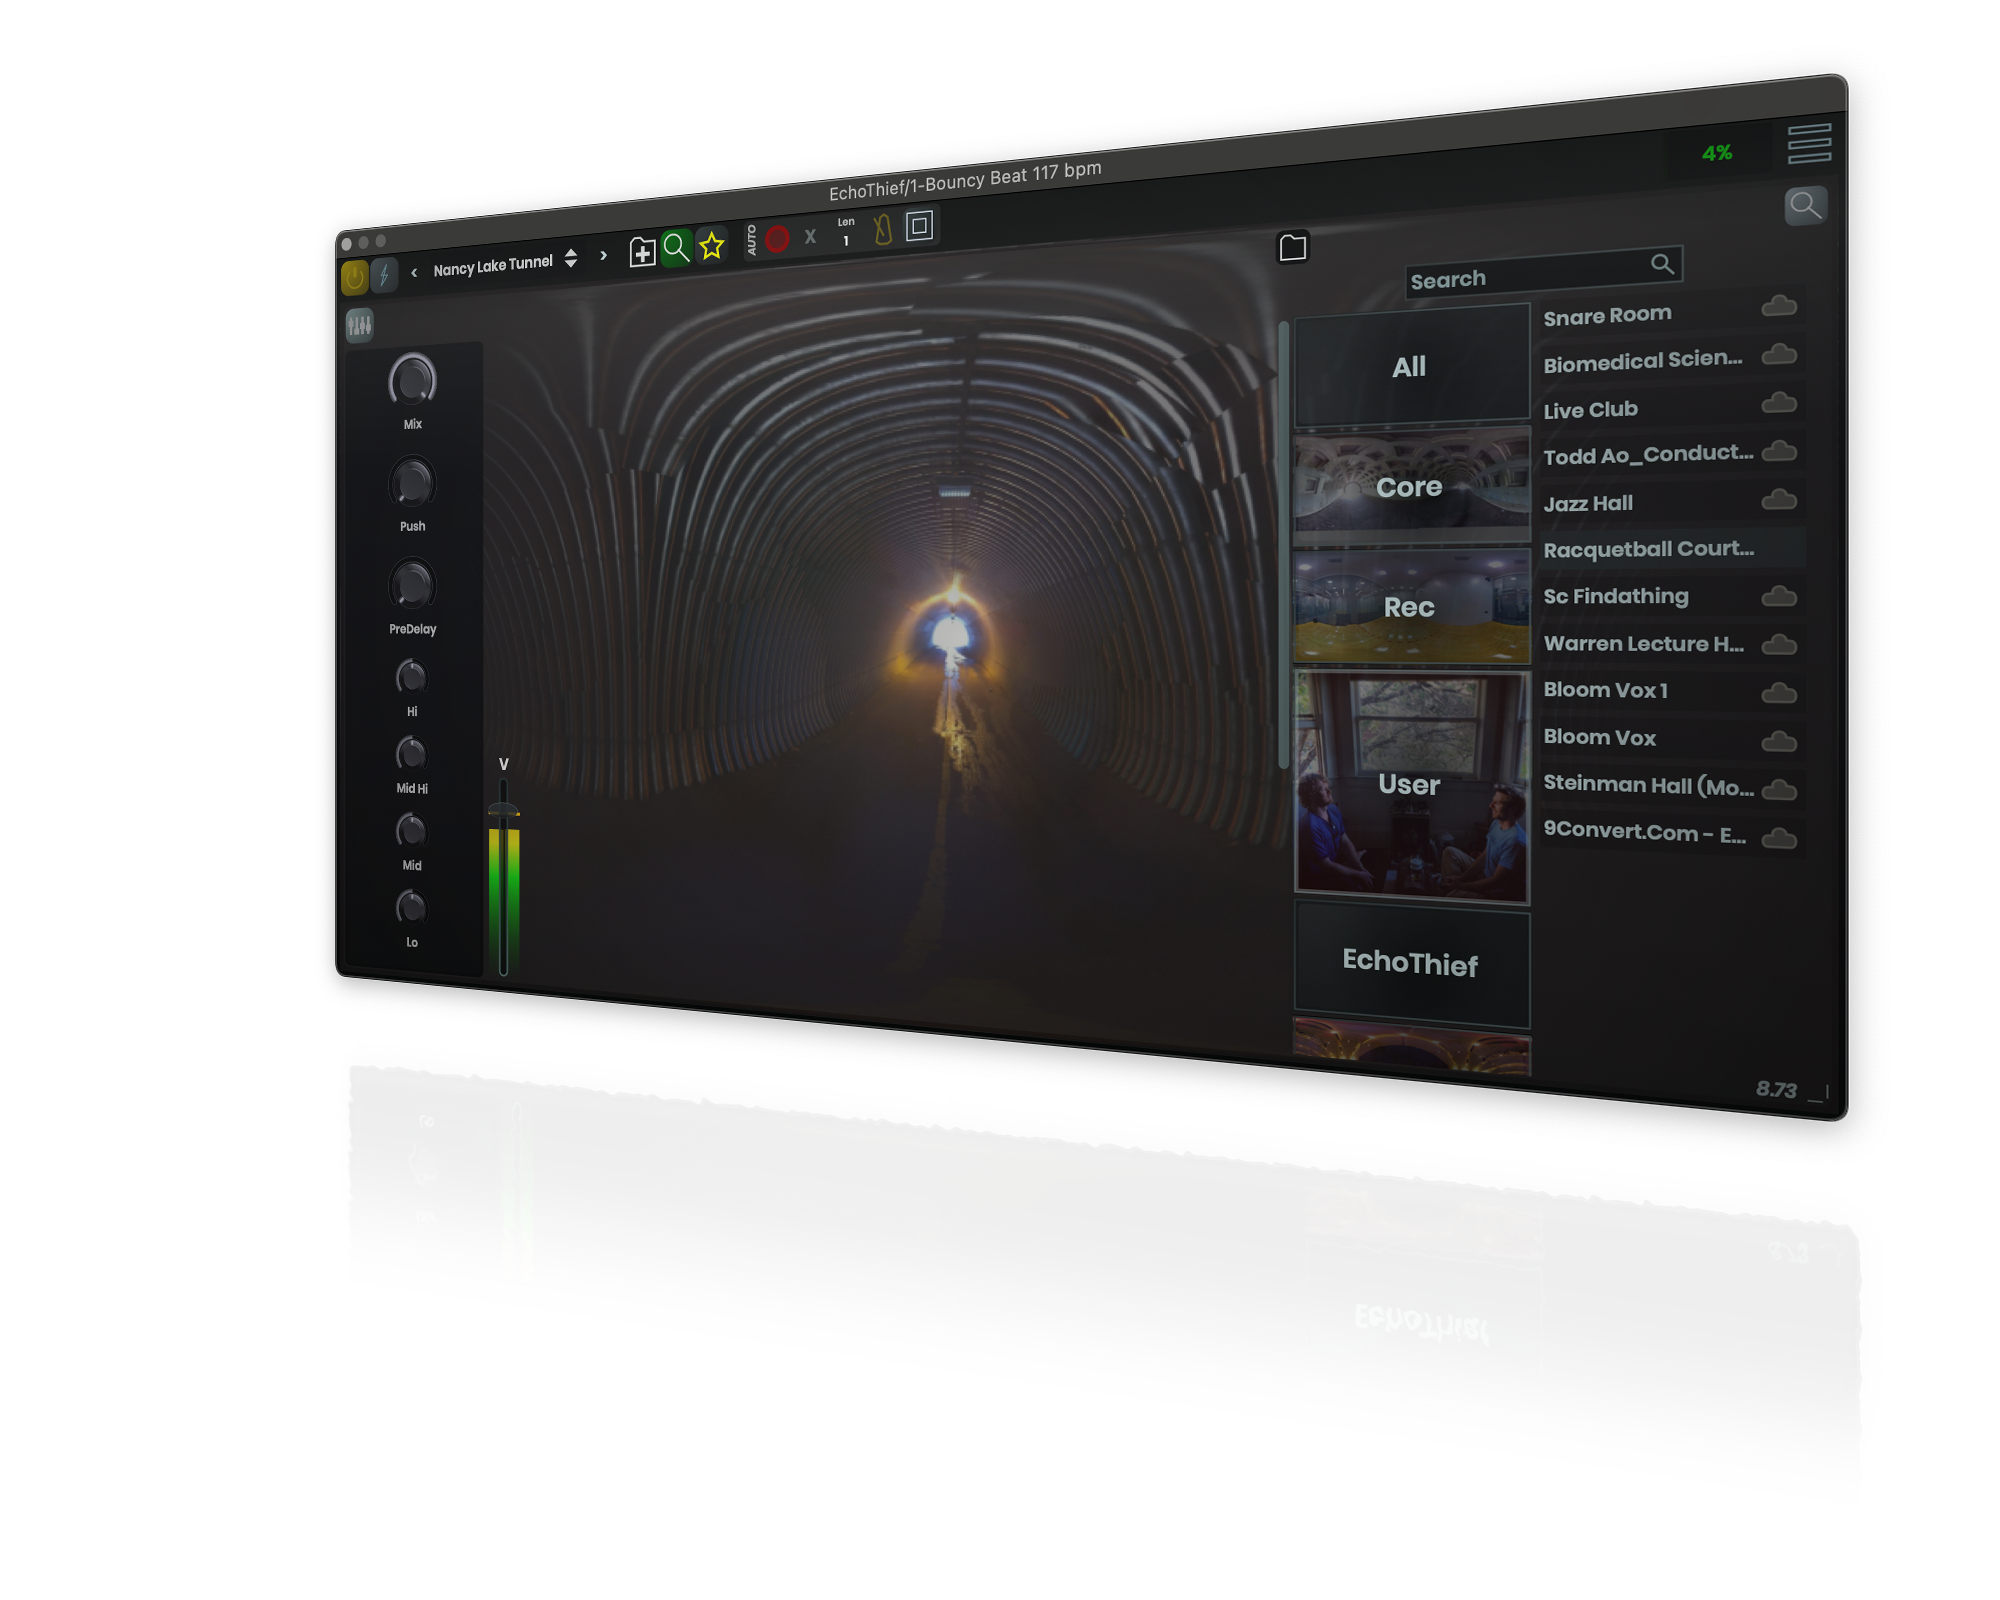Viewport: 2000px width, 1600px height.
Task: Click the folder icon above browser
Action: 1292,247
